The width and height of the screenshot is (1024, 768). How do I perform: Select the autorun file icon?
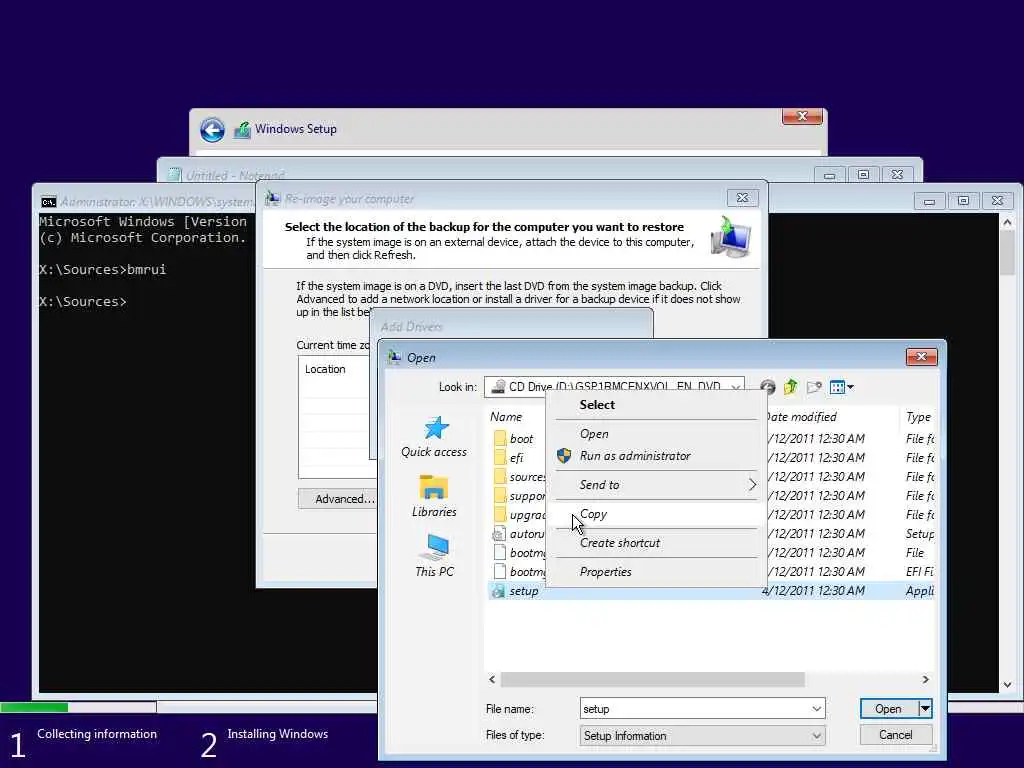[x=499, y=534]
